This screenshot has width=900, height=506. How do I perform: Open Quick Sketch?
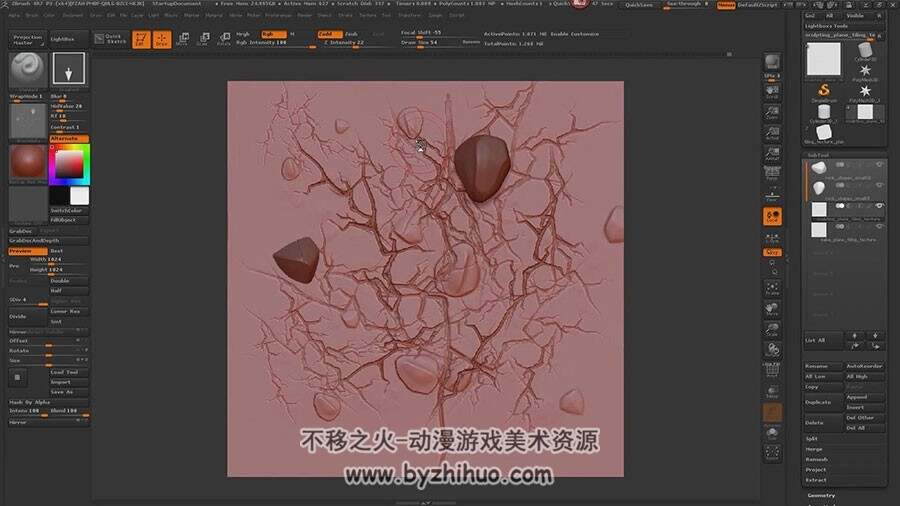[111, 39]
